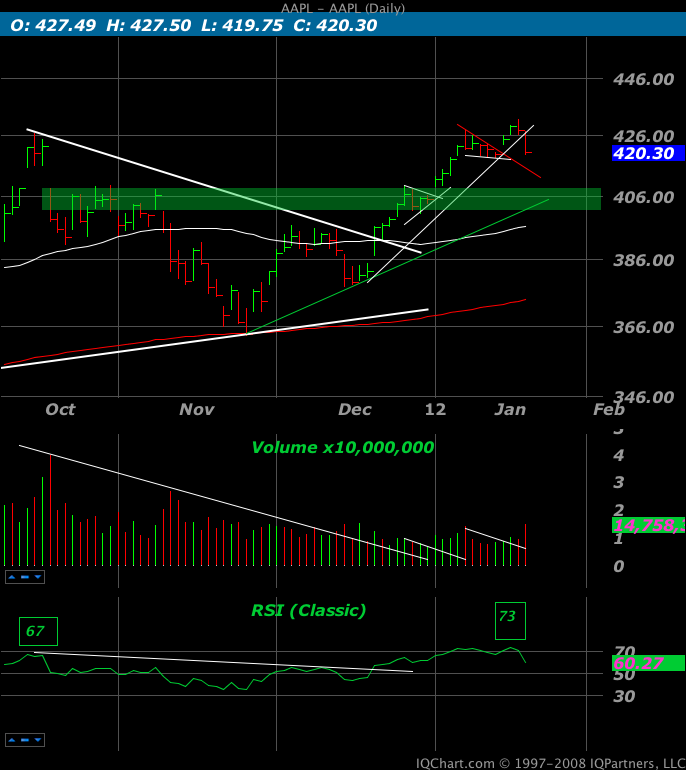Click the down arrow in Volume panel controls
Image resolution: width=686 pixels, height=770 pixels.
pos(38,577)
